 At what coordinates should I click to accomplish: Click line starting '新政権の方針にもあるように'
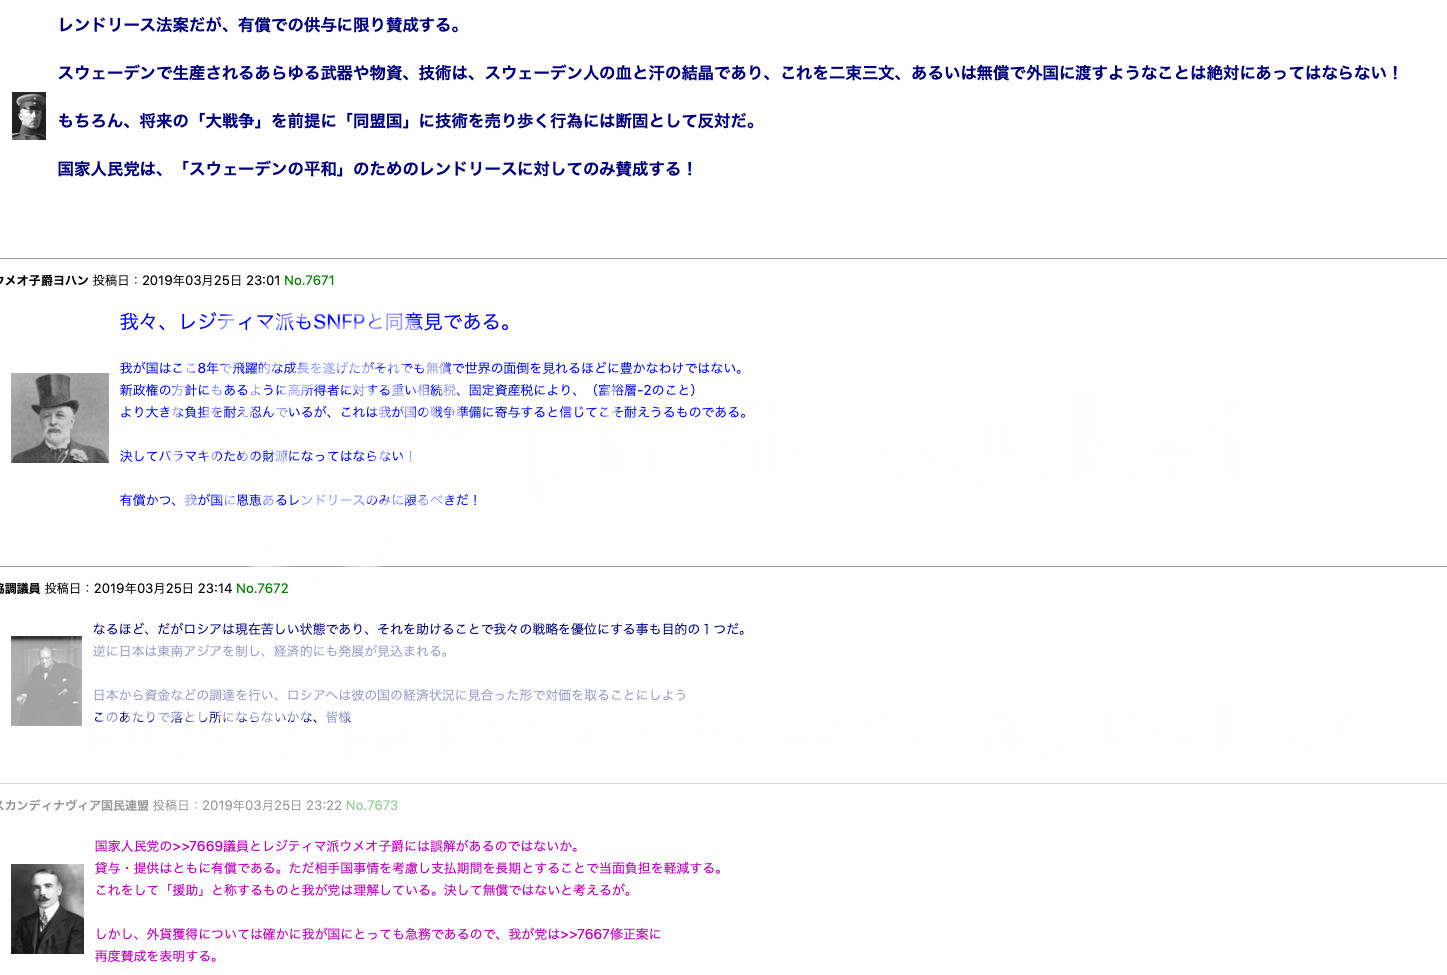(x=409, y=390)
